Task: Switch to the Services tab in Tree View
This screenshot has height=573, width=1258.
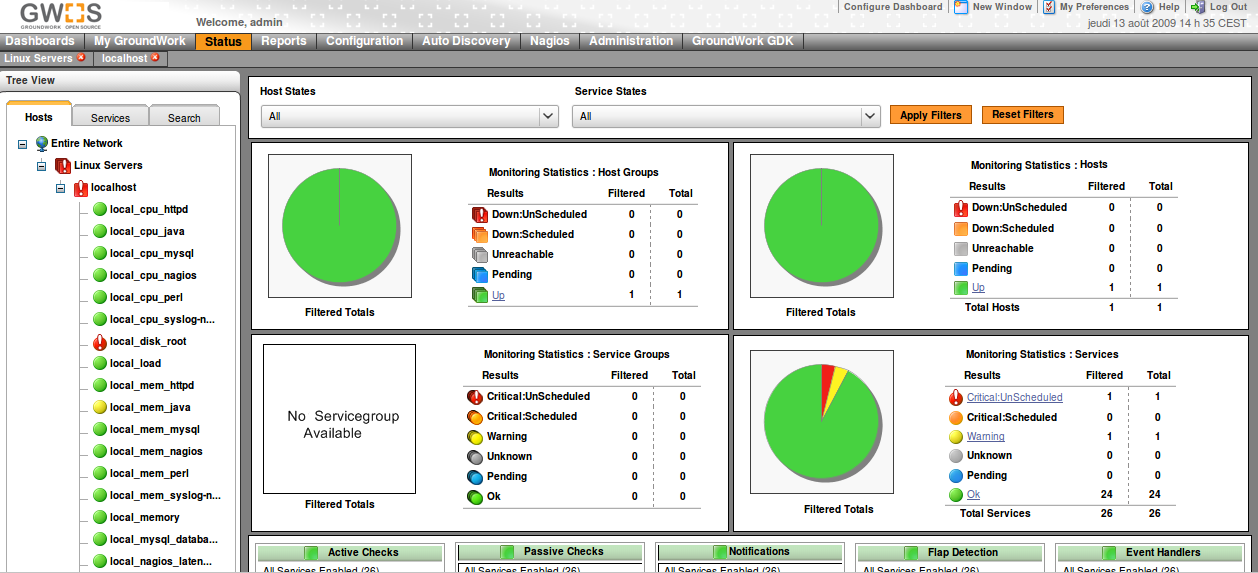Action: coord(110,118)
